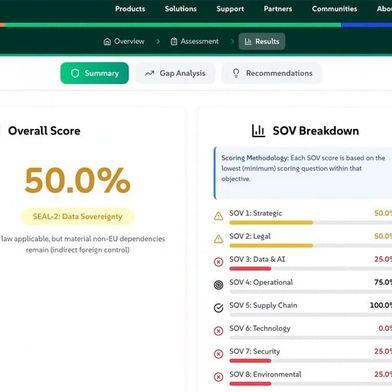The image size is (392, 392).
Task: Click the shield icon on Summary tab
Action: pyautogui.click(x=75, y=73)
